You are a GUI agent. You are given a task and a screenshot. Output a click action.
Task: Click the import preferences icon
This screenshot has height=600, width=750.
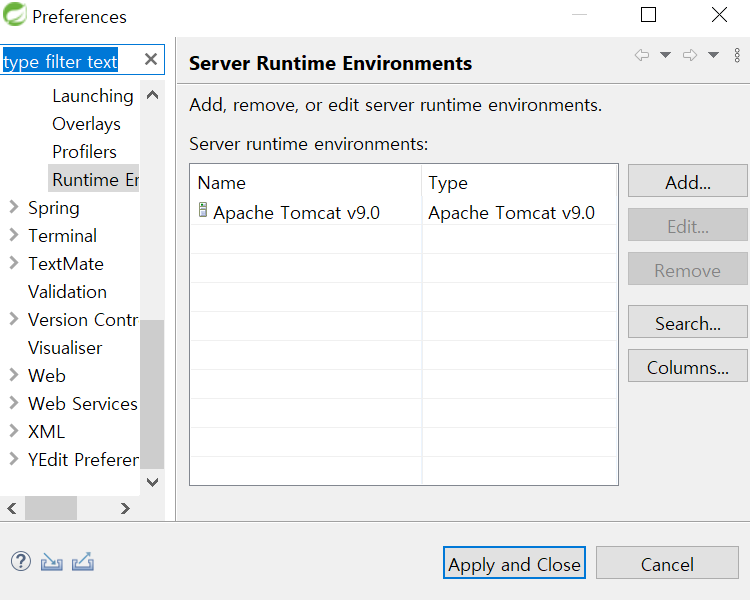[52, 562]
